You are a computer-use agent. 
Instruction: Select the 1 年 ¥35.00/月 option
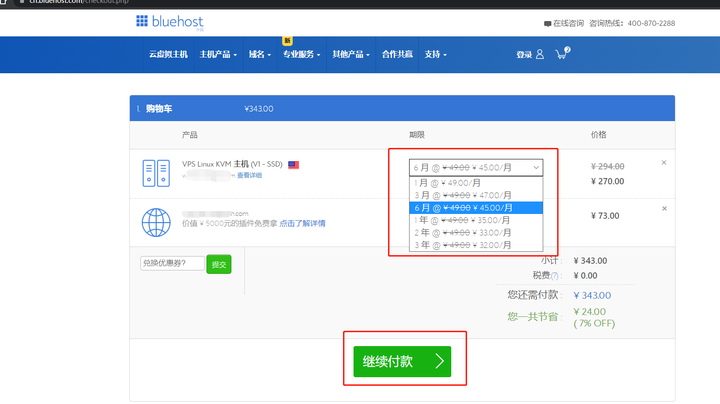coord(476,220)
